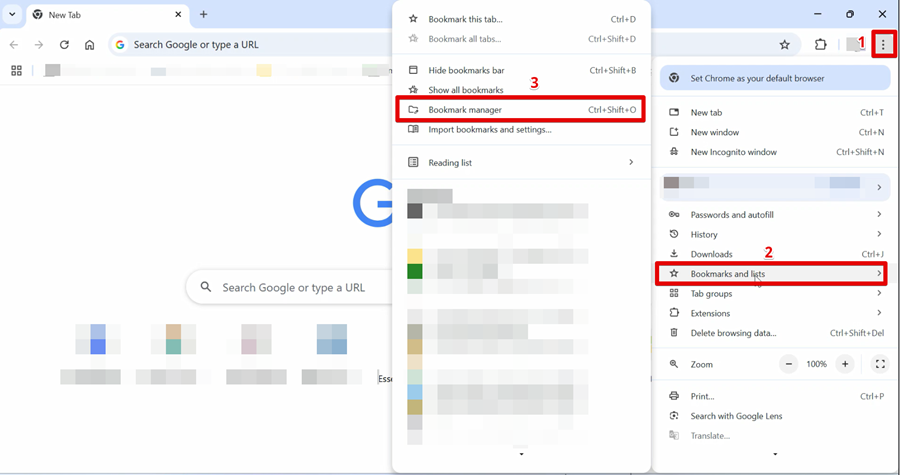
Task: Open new tab with plus icon
Action: point(203,15)
